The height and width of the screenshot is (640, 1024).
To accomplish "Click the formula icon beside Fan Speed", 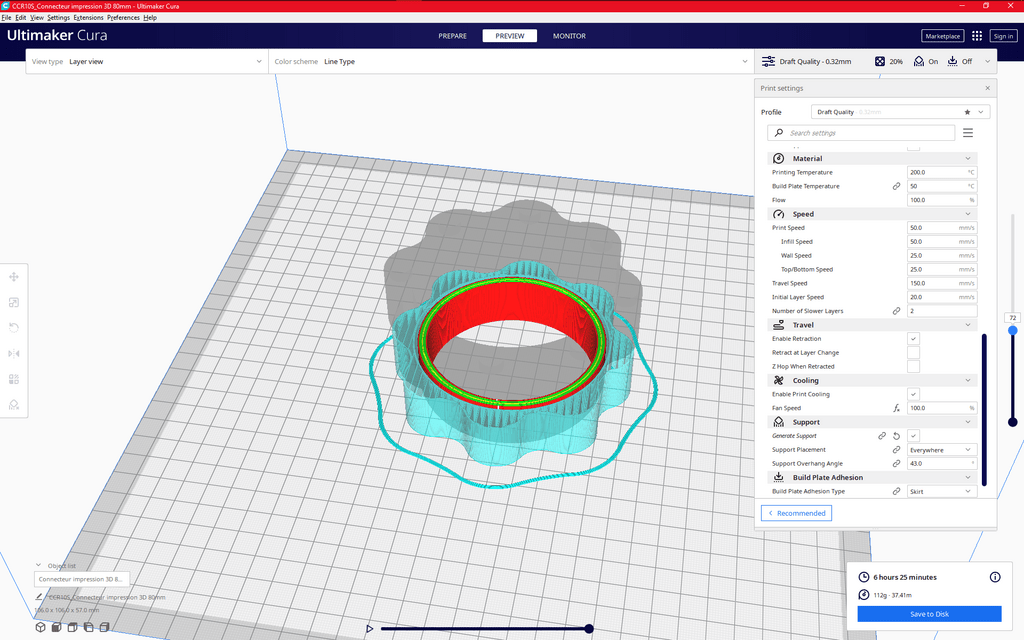I will [897, 408].
